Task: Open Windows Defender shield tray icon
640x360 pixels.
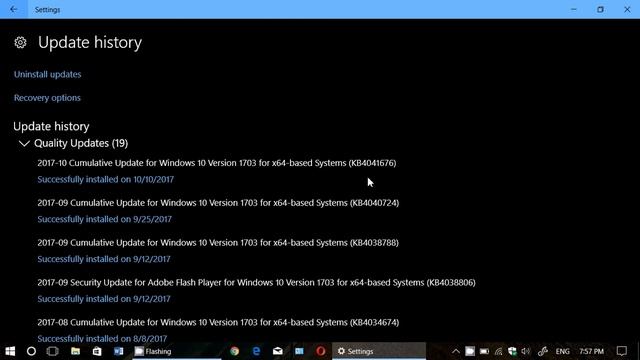Action: (512, 351)
